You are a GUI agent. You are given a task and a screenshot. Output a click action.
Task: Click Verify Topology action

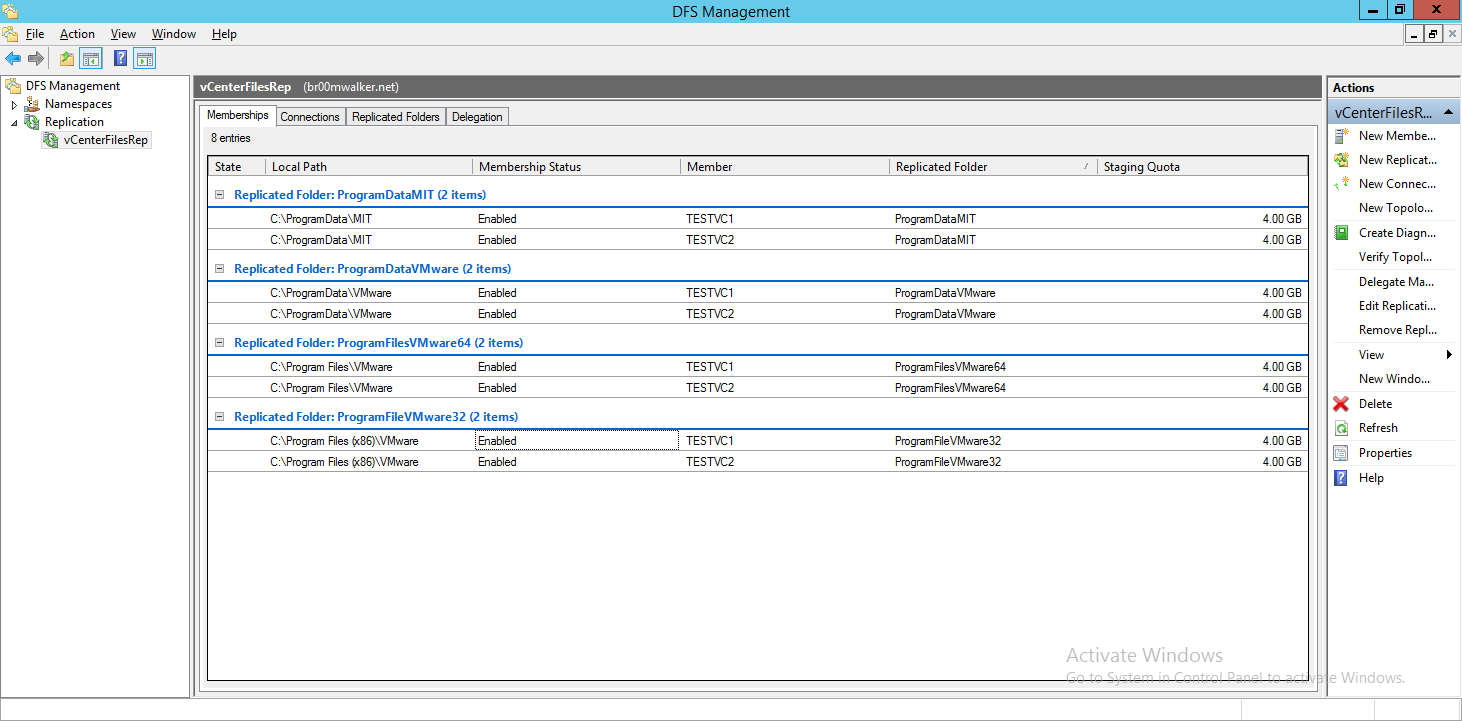point(1394,257)
